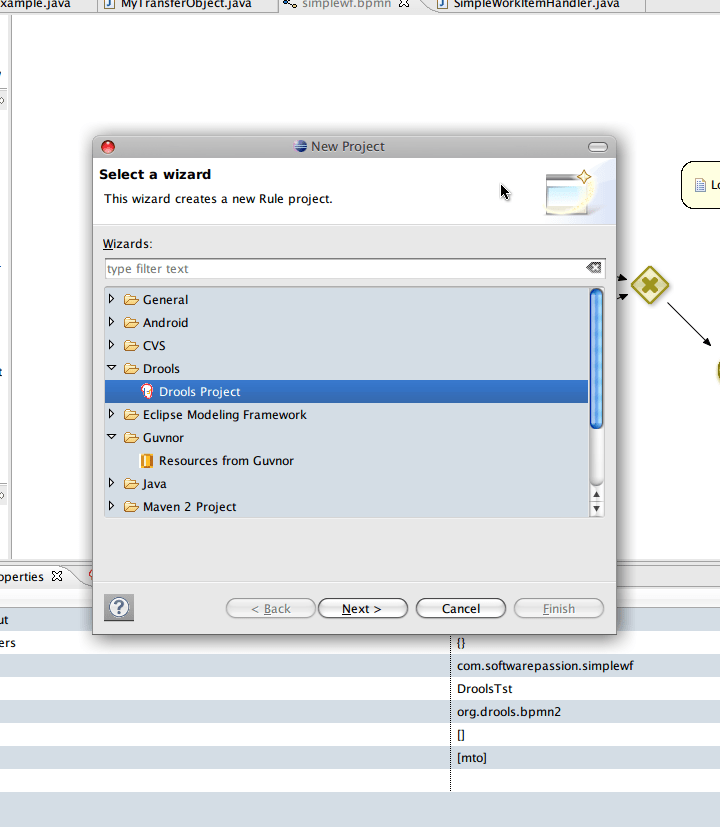Select the CVS tree row label
The image size is (720, 827).
tap(154, 345)
